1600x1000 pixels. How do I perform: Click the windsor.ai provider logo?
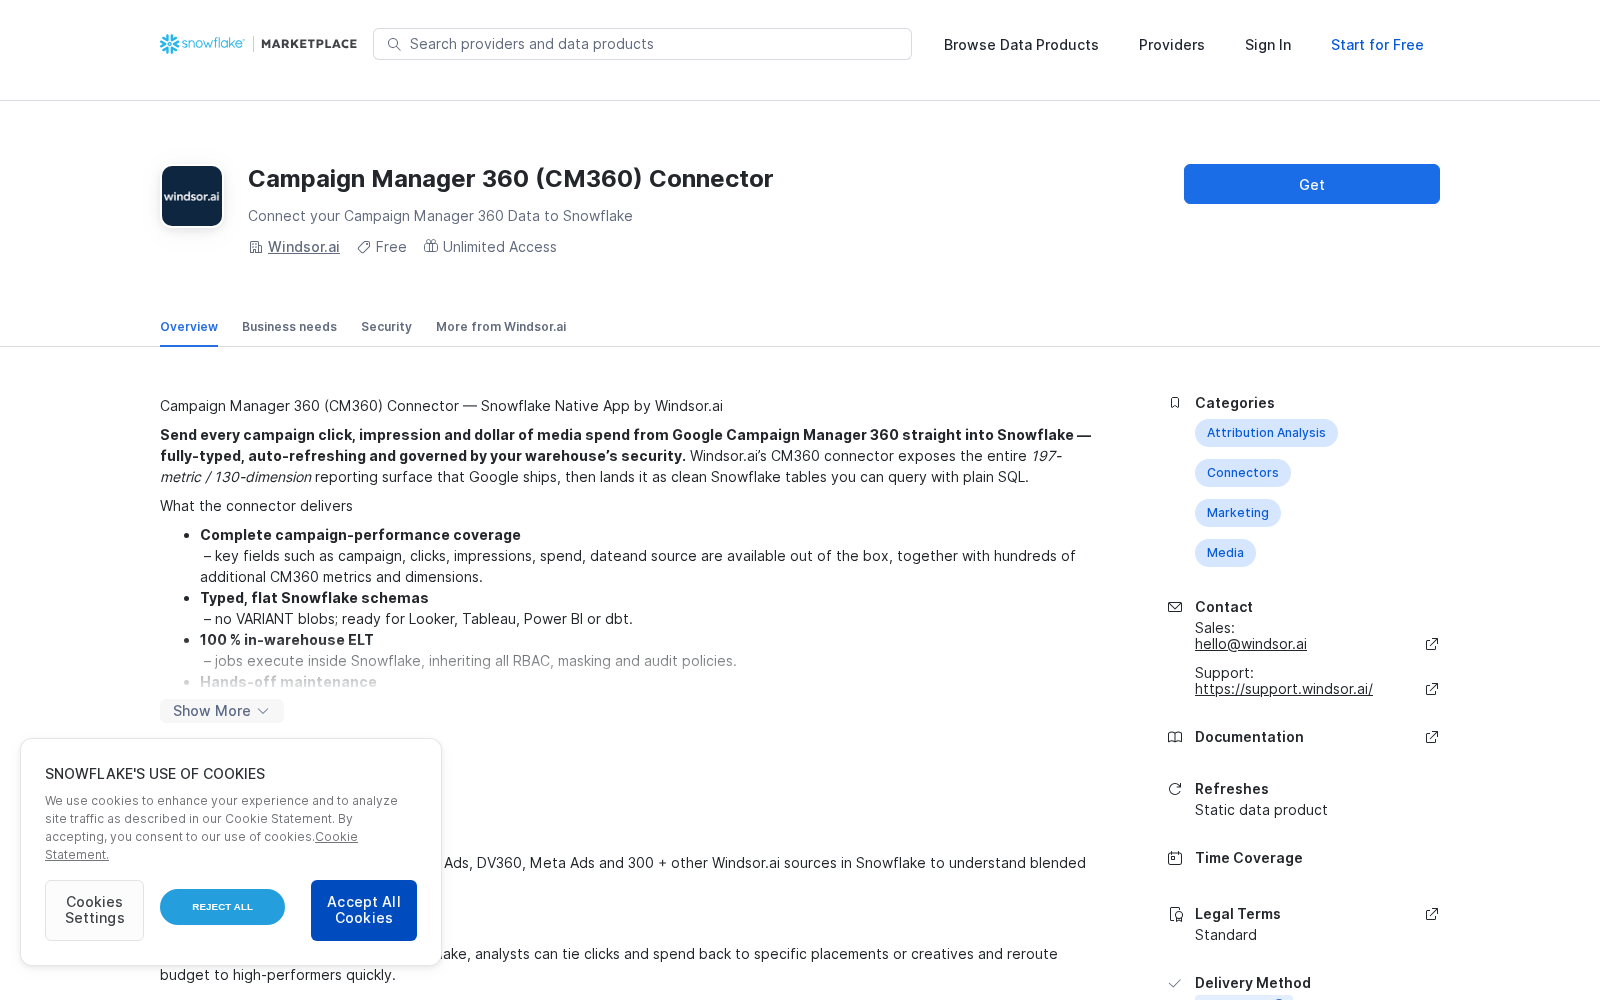point(192,196)
